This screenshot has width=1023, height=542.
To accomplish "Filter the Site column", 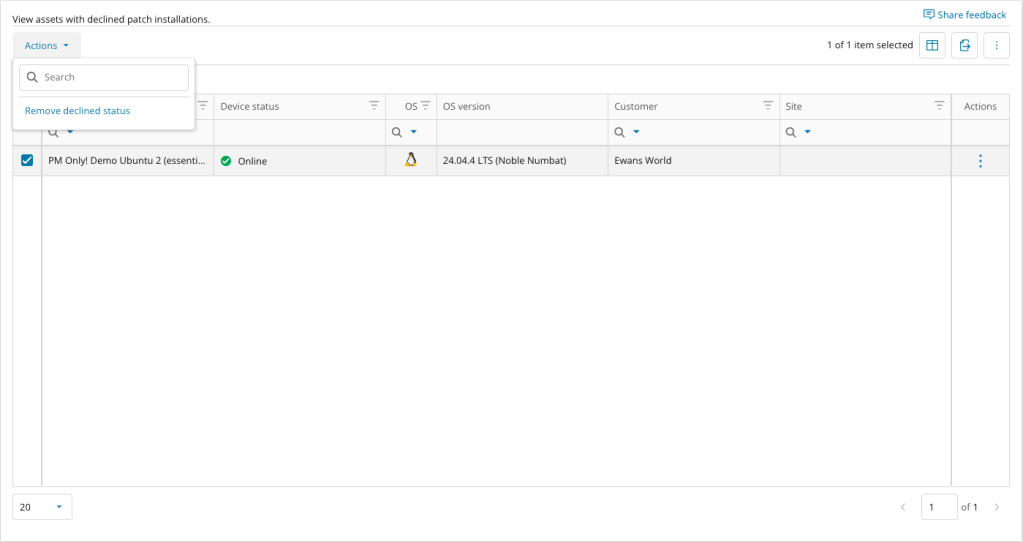I will click(x=939, y=105).
